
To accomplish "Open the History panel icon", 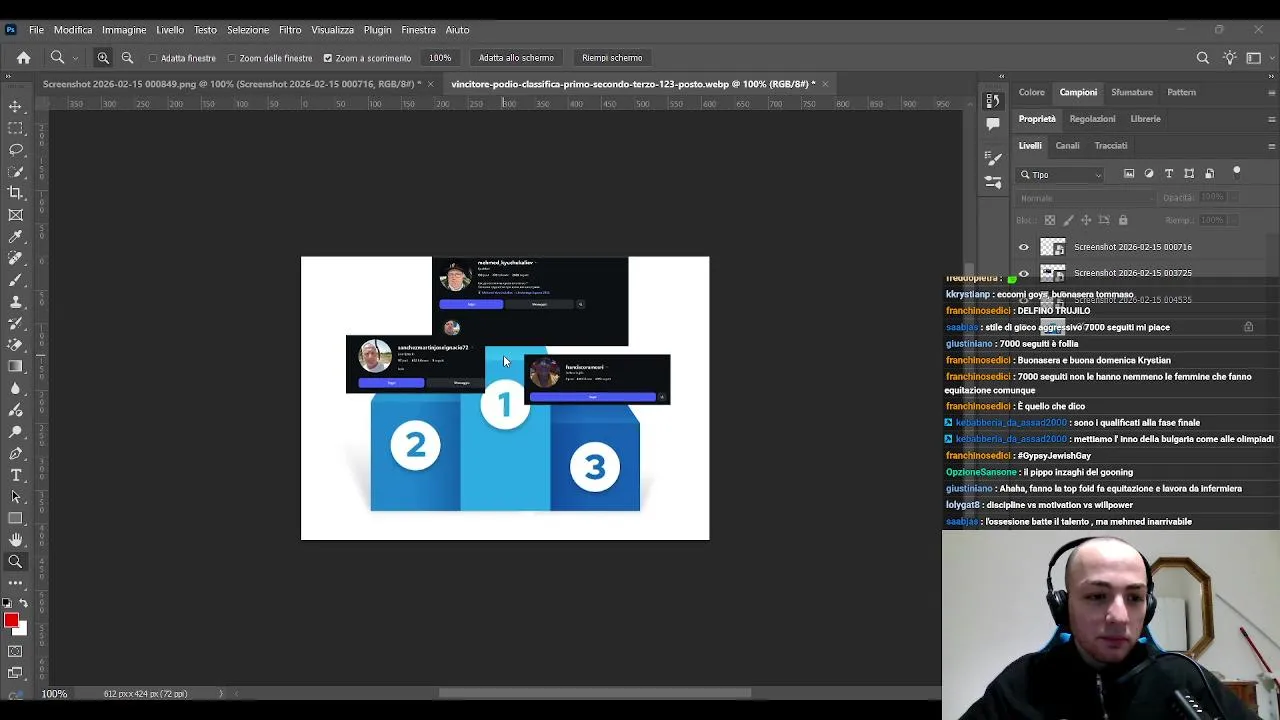I will pyautogui.click(x=992, y=100).
